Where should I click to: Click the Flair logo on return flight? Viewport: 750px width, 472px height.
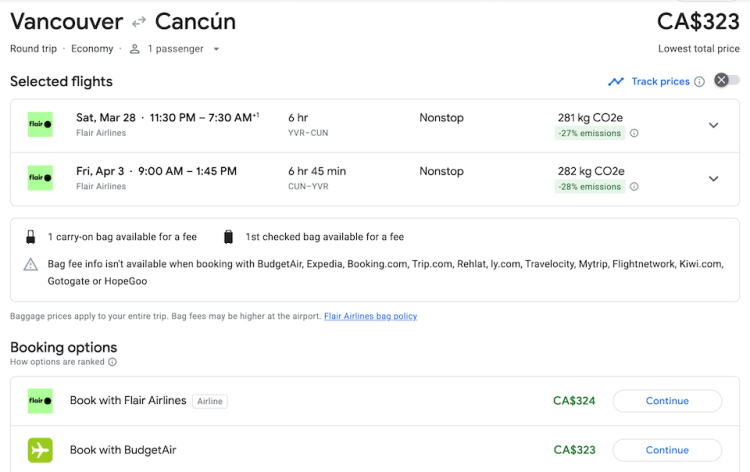click(x=40, y=178)
